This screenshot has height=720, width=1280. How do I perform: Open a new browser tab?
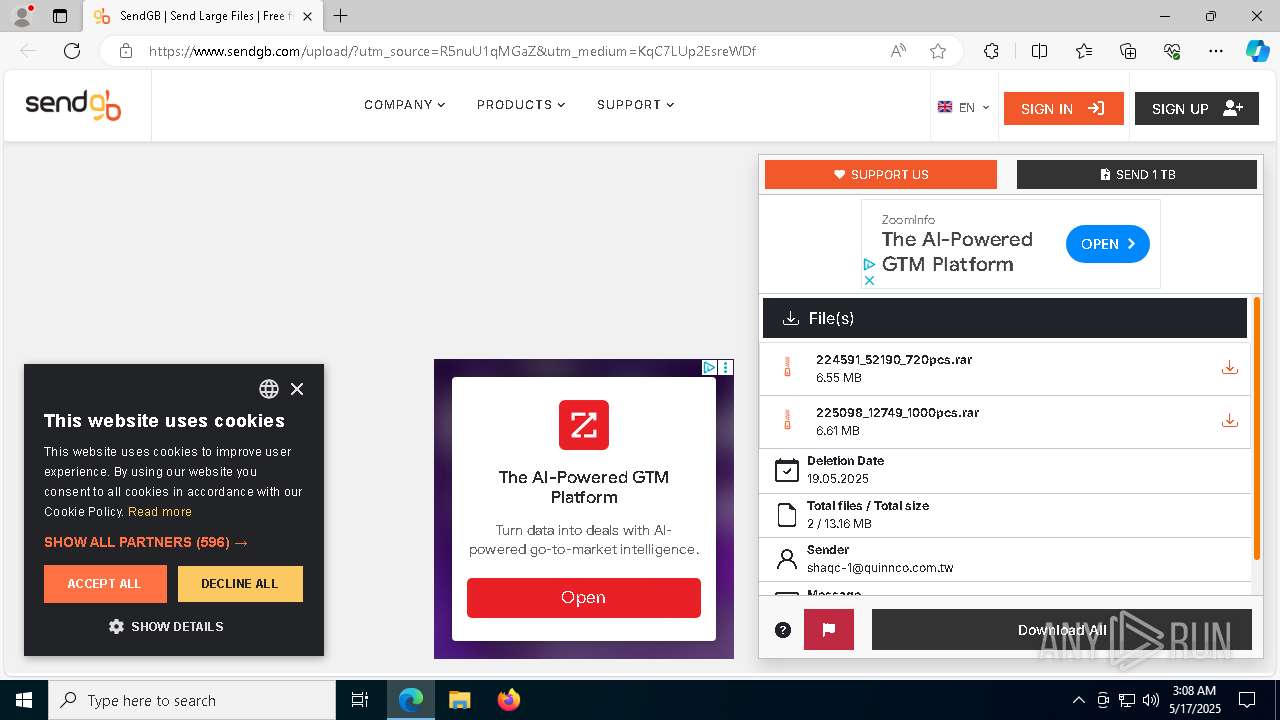[x=341, y=16]
